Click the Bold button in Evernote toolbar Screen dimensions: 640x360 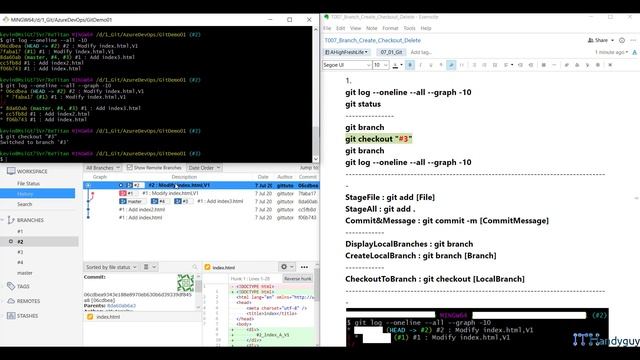pos(410,65)
